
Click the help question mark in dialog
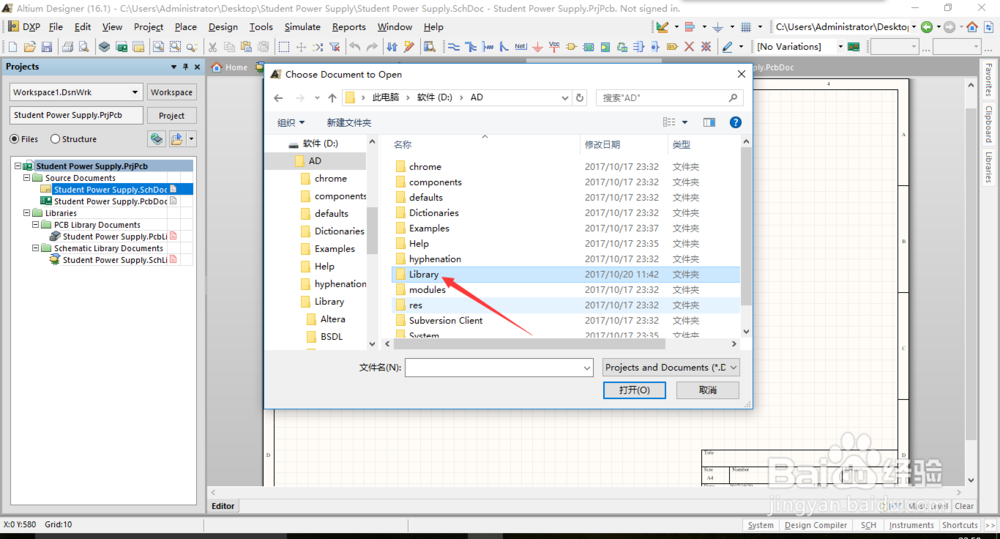(735, 122)
